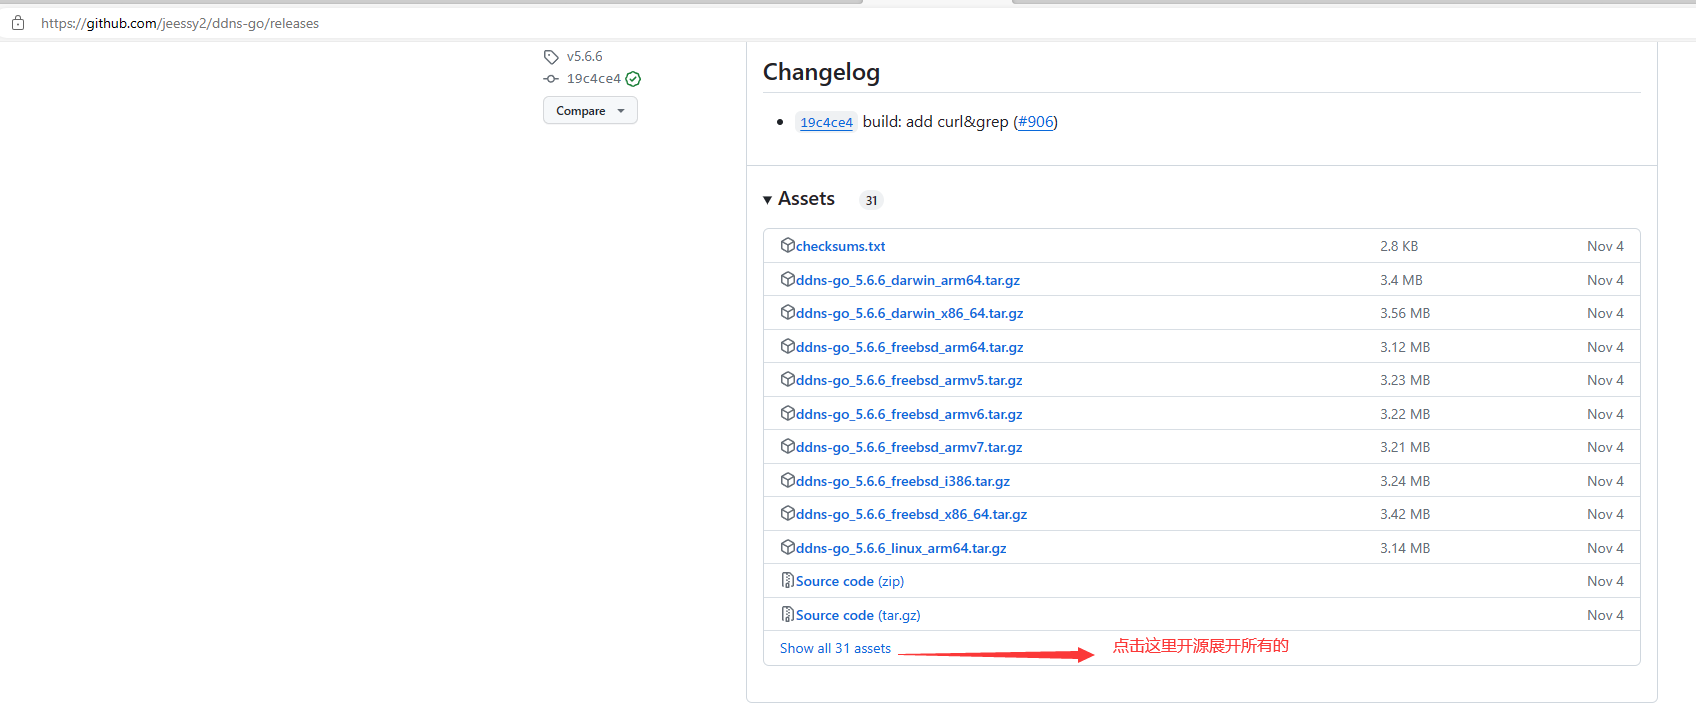
Task: Click the lock icon in address bar
Action: (x=18, y=23)
